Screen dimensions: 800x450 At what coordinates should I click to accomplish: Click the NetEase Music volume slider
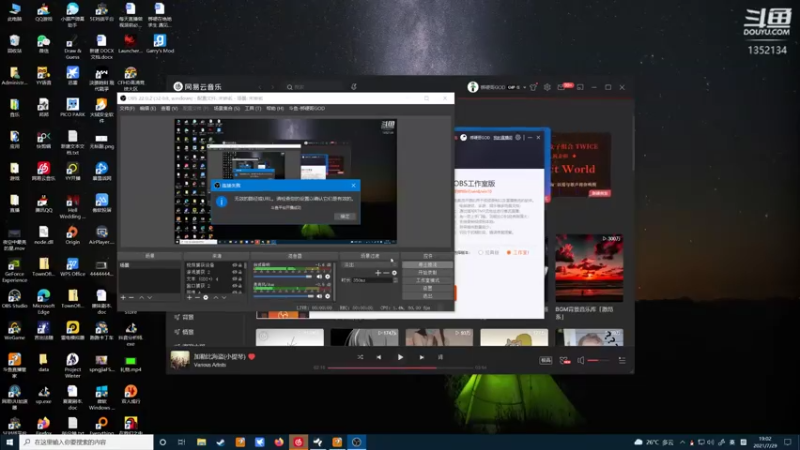coord(598,360)
